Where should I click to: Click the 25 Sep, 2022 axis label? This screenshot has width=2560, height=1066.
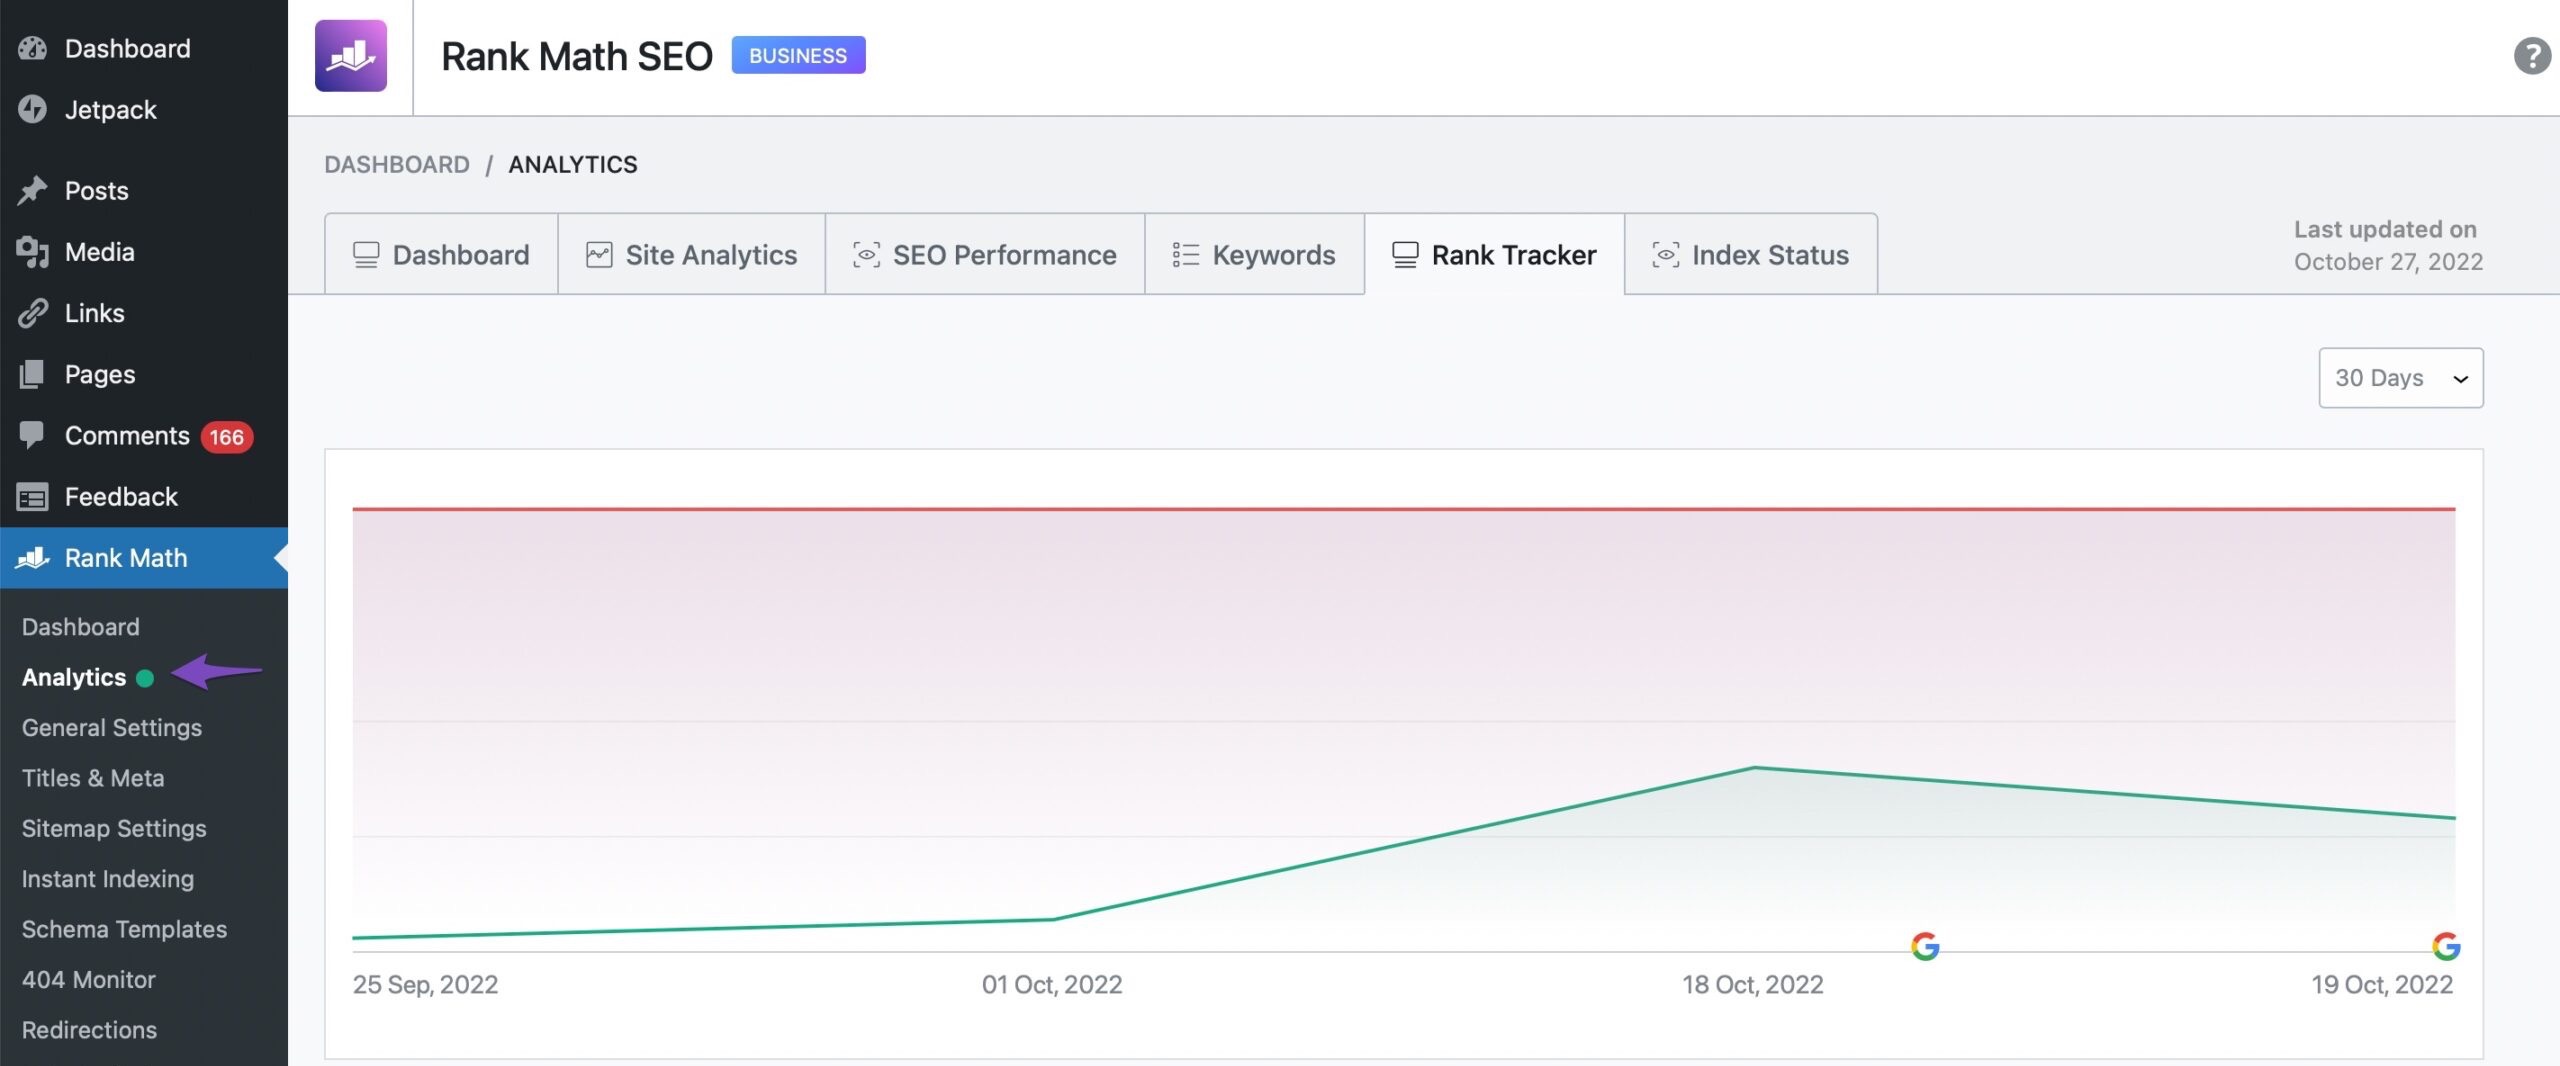[x=425, y=985]
